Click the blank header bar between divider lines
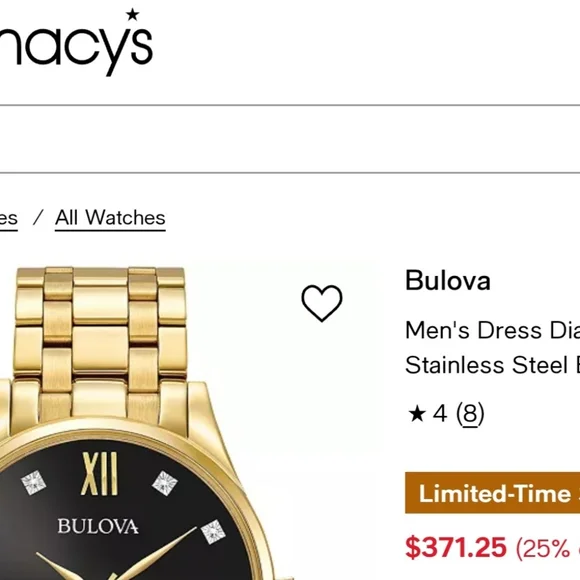This screenshot has width=580, height=580. coord(290,139)
